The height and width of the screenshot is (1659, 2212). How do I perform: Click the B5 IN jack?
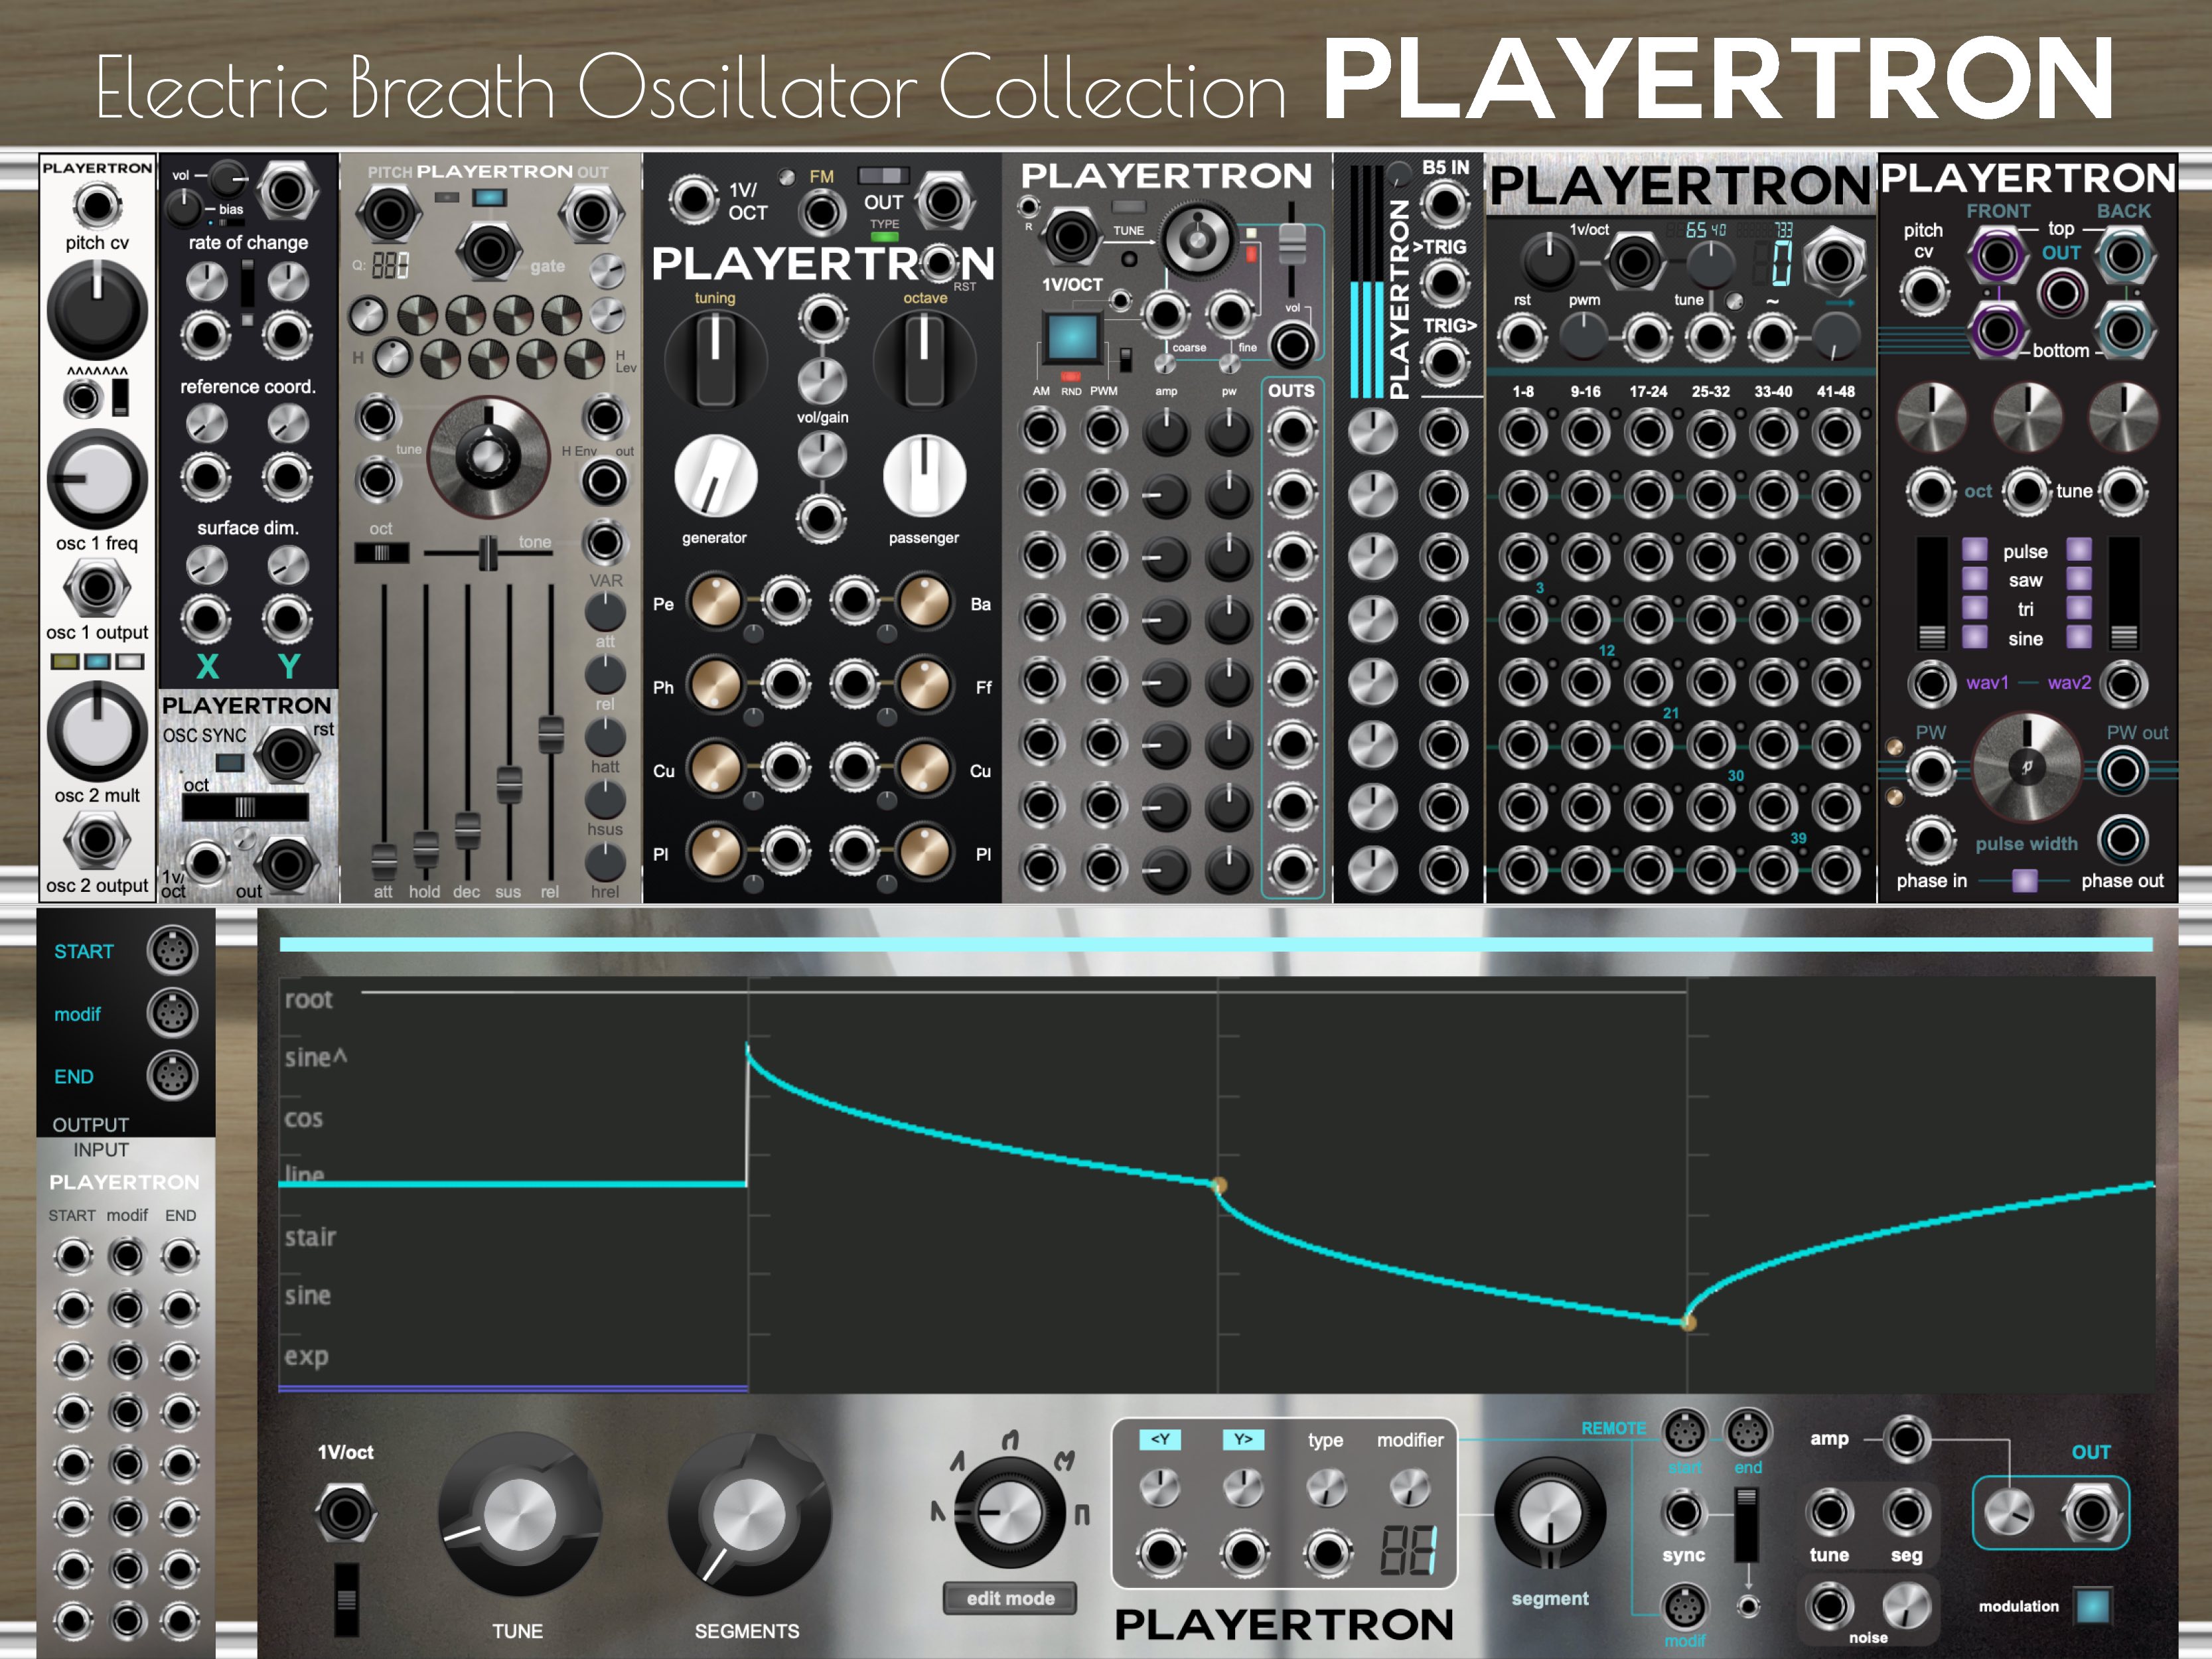(1444, 204)
